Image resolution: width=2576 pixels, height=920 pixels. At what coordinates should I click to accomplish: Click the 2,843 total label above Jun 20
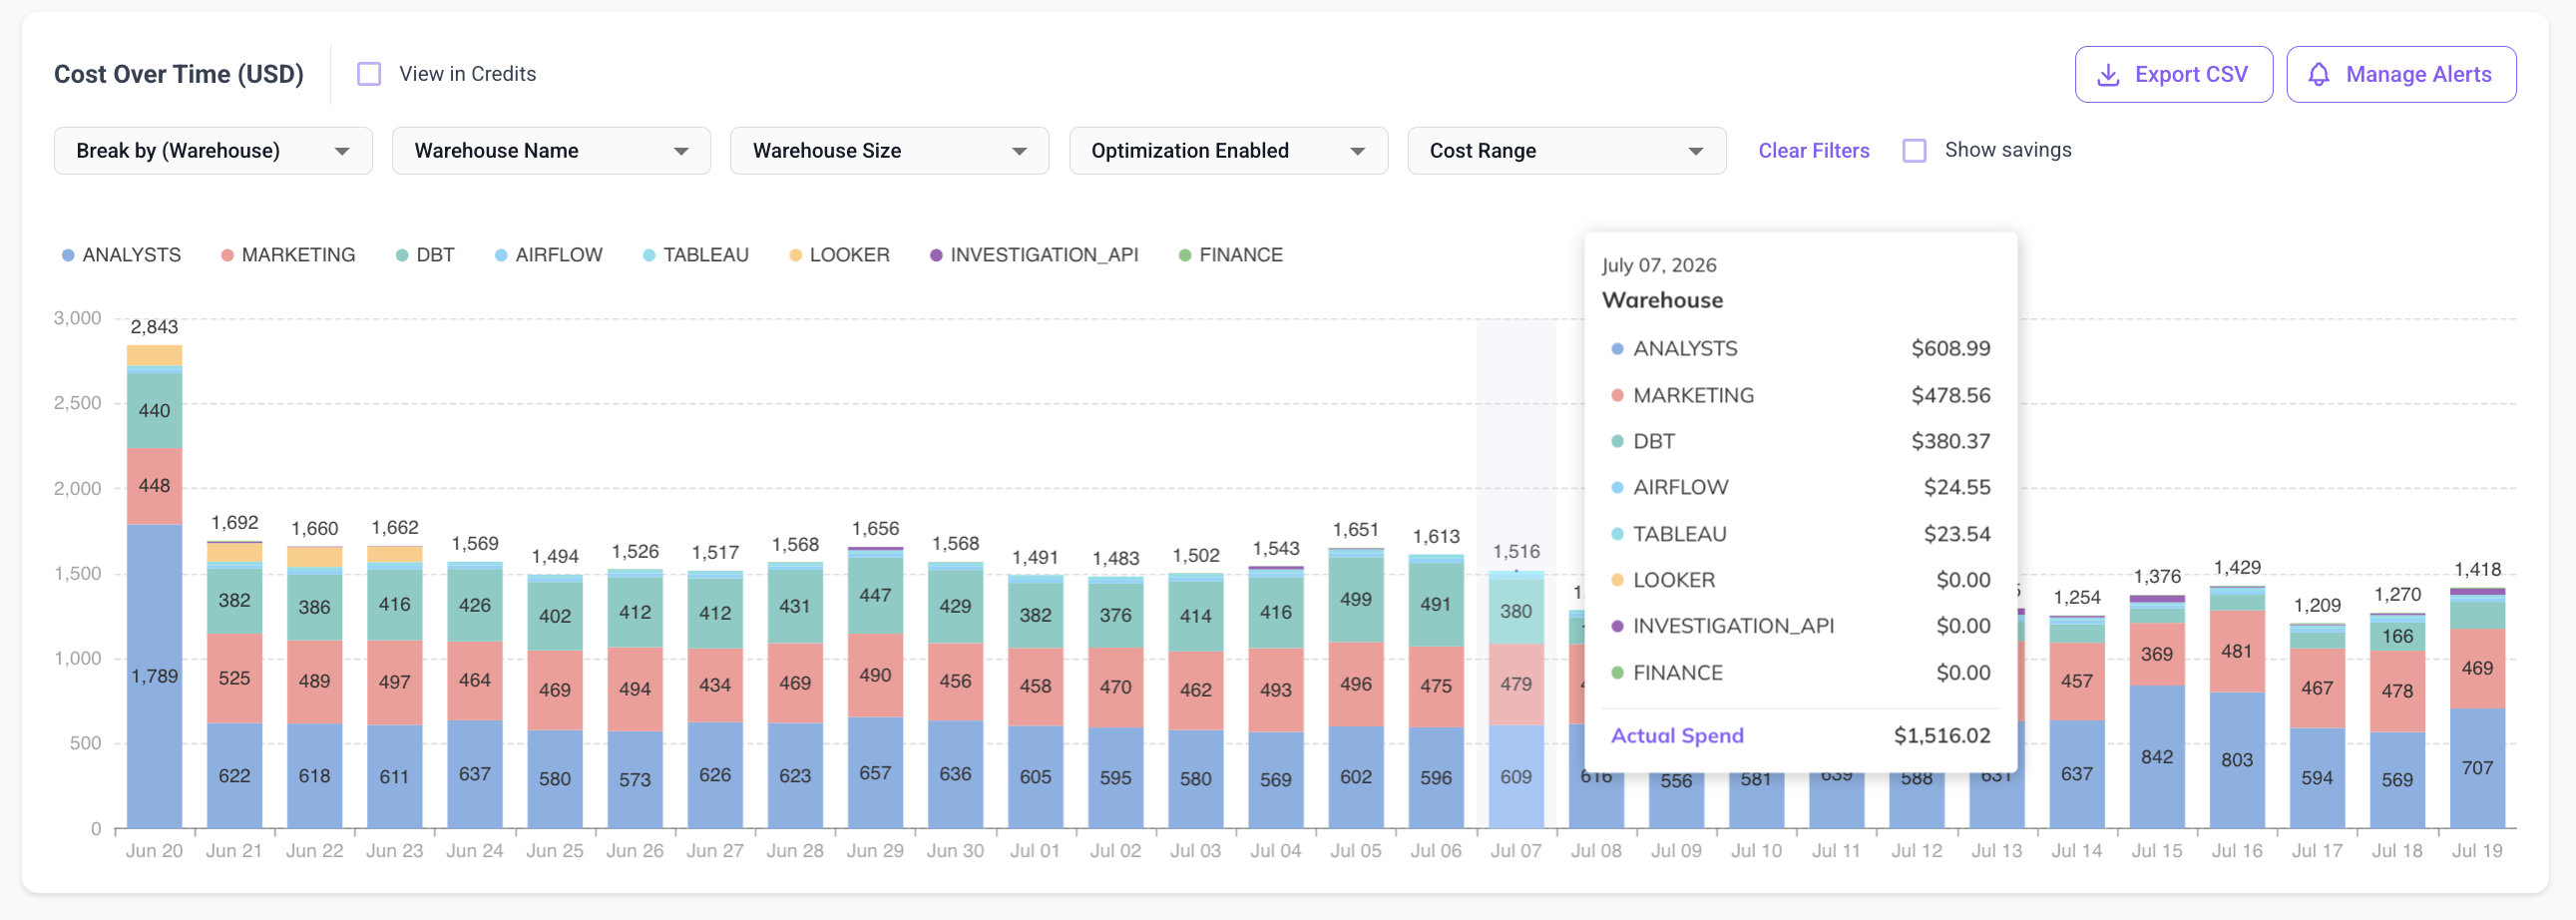click(x=154, y=328)
